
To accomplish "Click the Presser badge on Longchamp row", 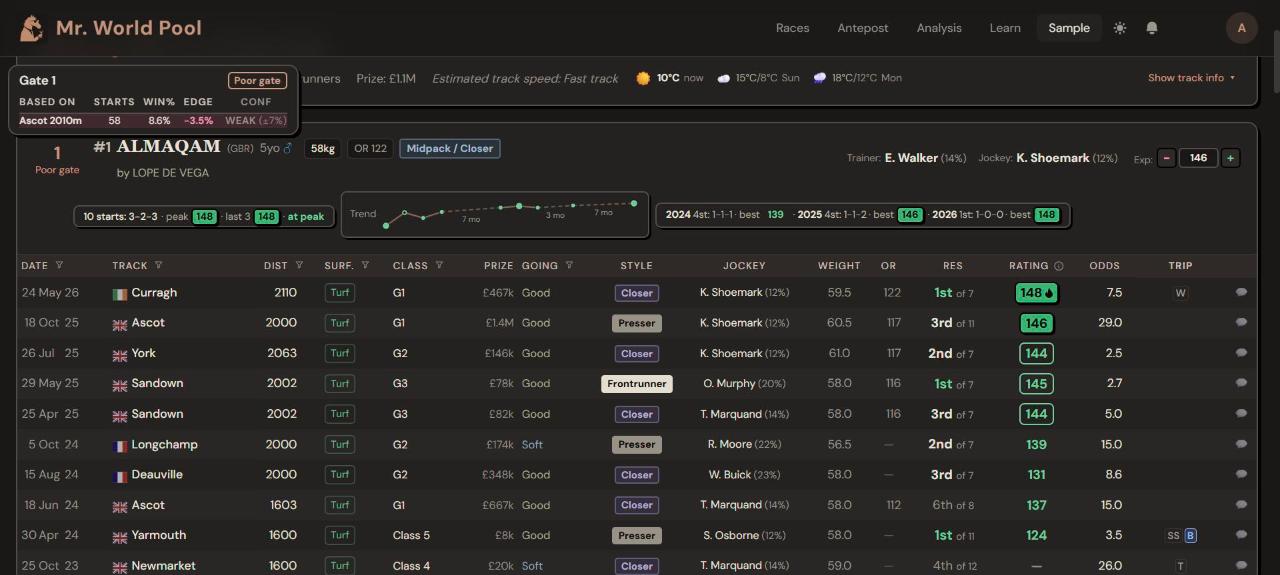I will (637, 444).
